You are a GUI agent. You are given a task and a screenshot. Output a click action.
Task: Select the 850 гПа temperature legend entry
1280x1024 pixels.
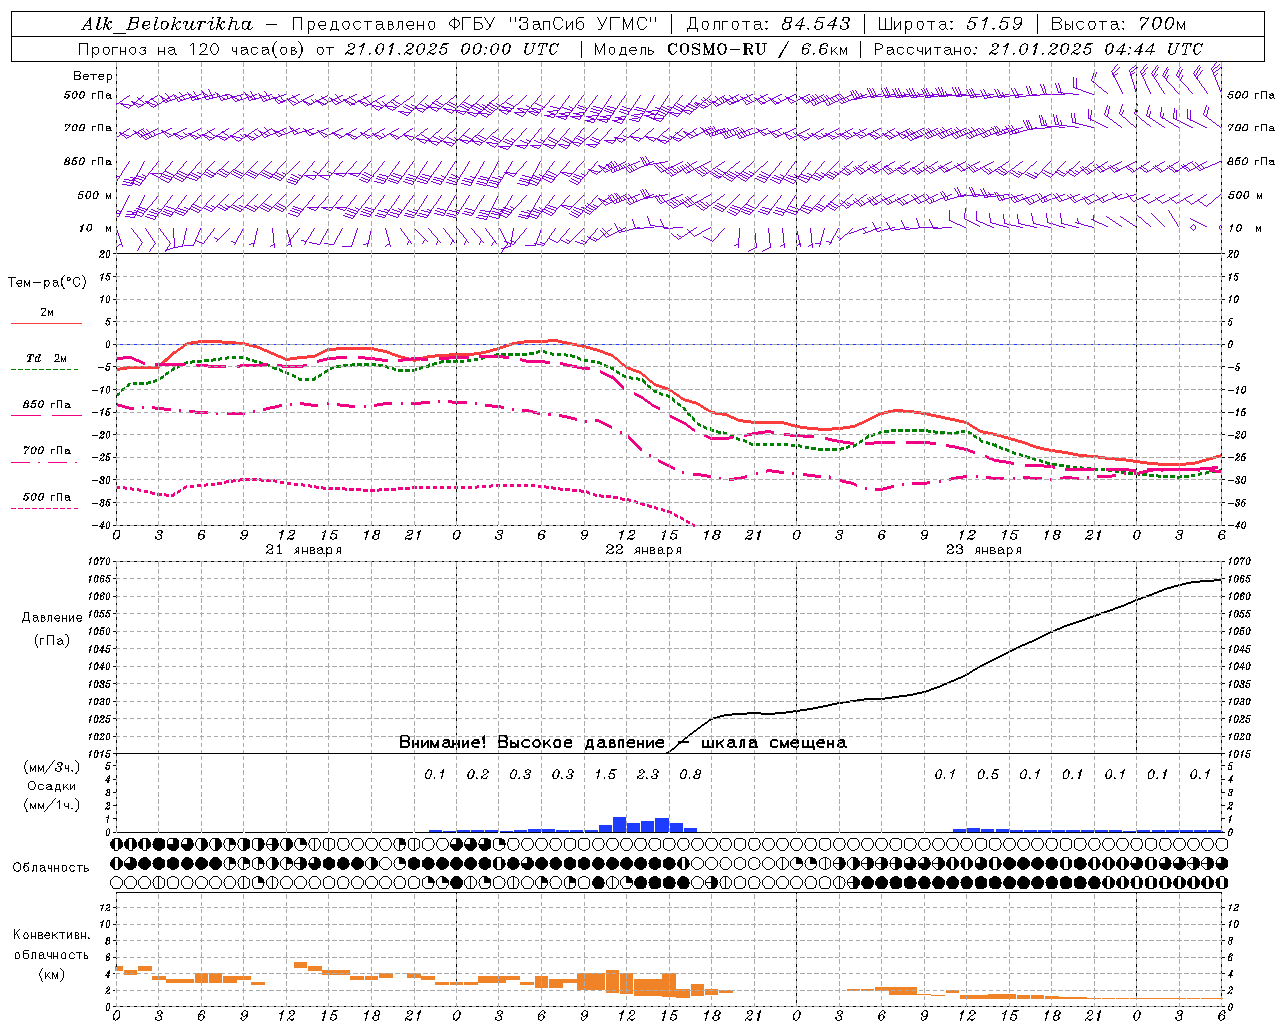tap(47, 405)
